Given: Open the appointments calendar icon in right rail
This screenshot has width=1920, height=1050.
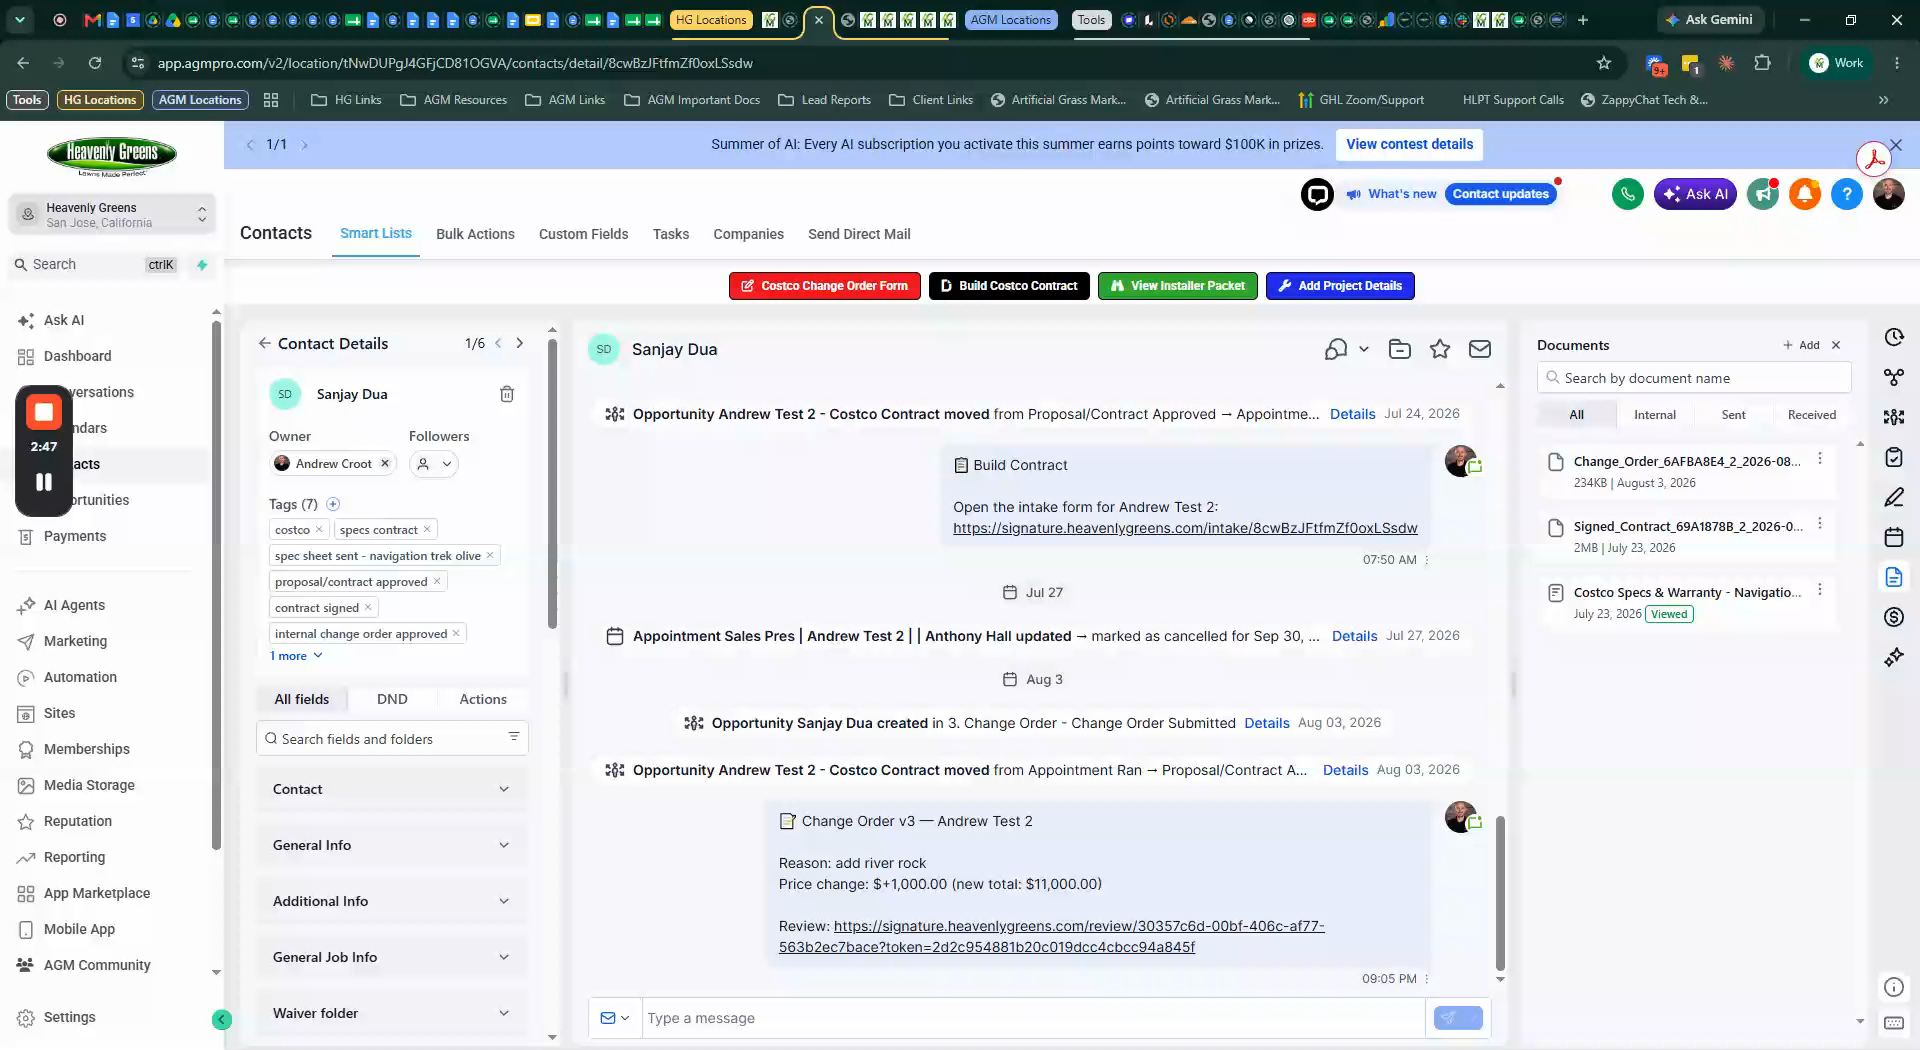Looking at the screenshot, I should (x=1894, y=537).
